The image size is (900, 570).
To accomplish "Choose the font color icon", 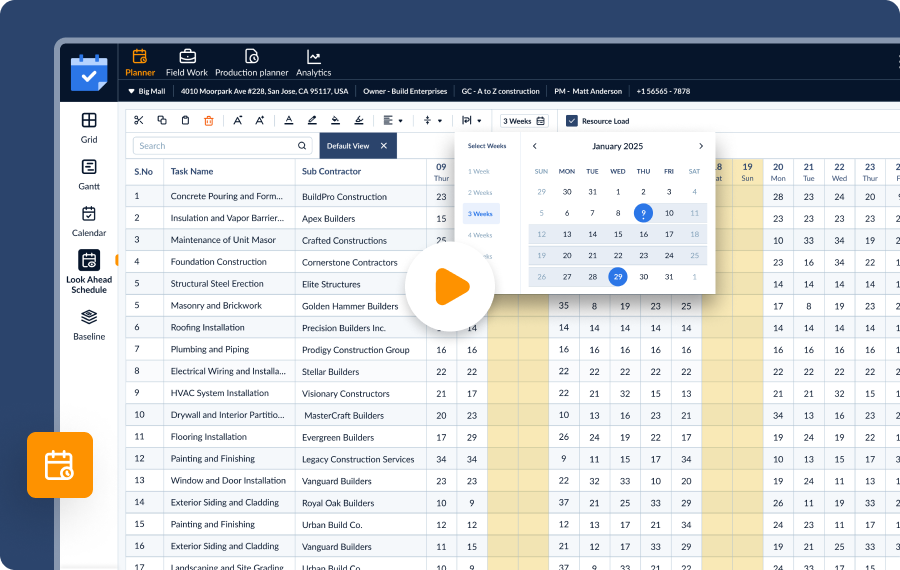I will pos(289,121).
